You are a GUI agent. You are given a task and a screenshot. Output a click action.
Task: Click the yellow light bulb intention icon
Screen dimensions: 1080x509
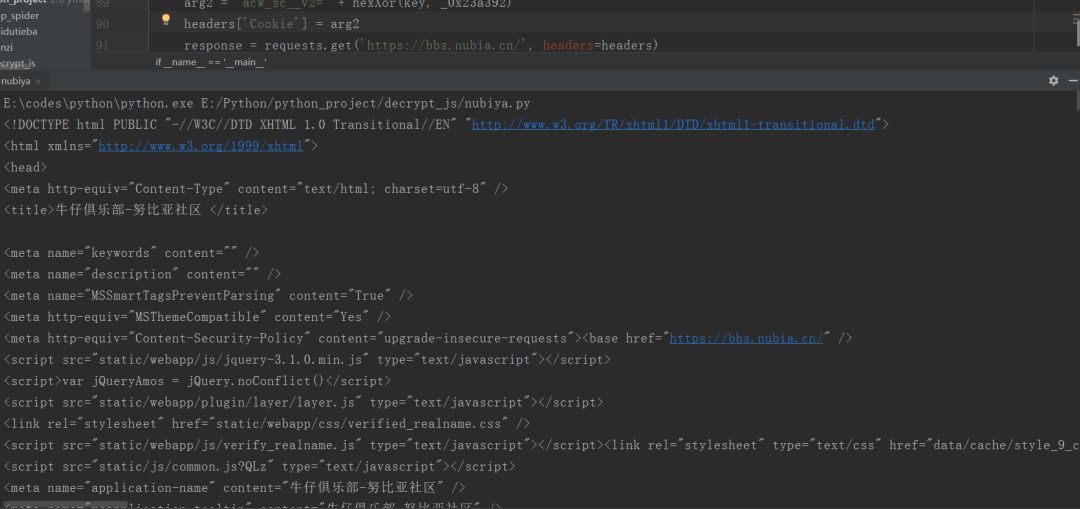[x=165, y=19]
